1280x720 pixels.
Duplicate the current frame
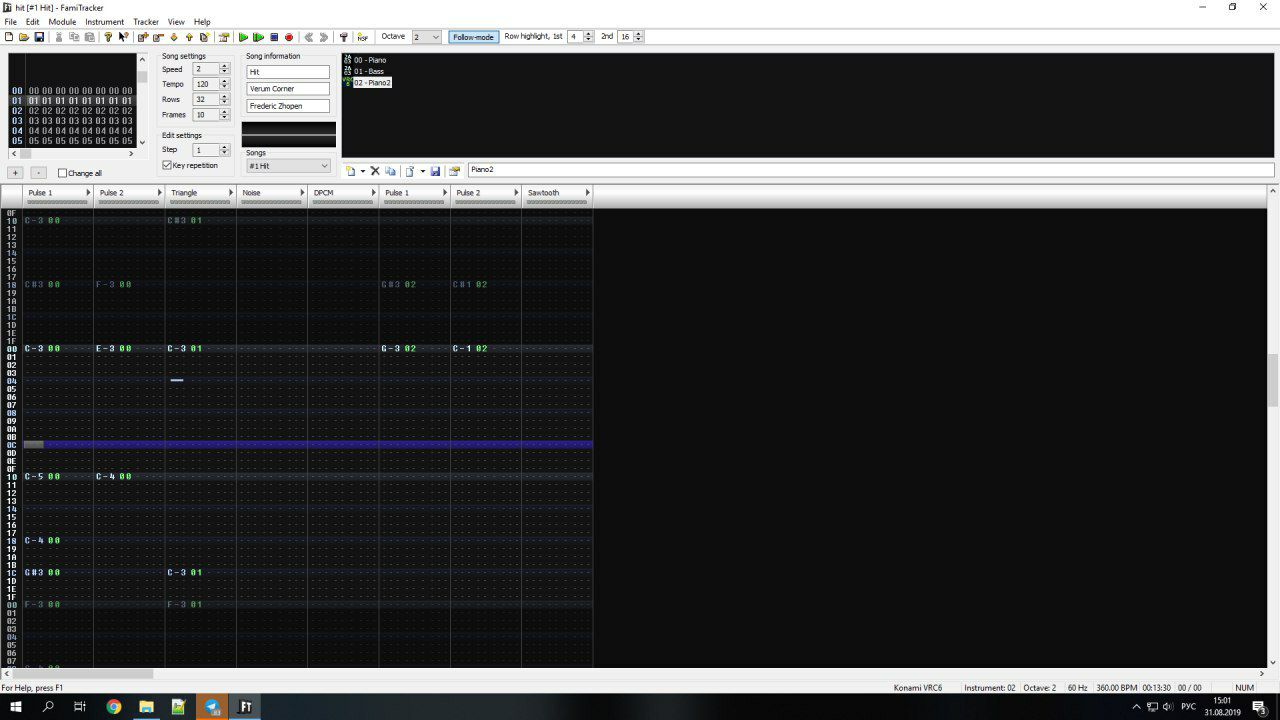coord(204,37)
